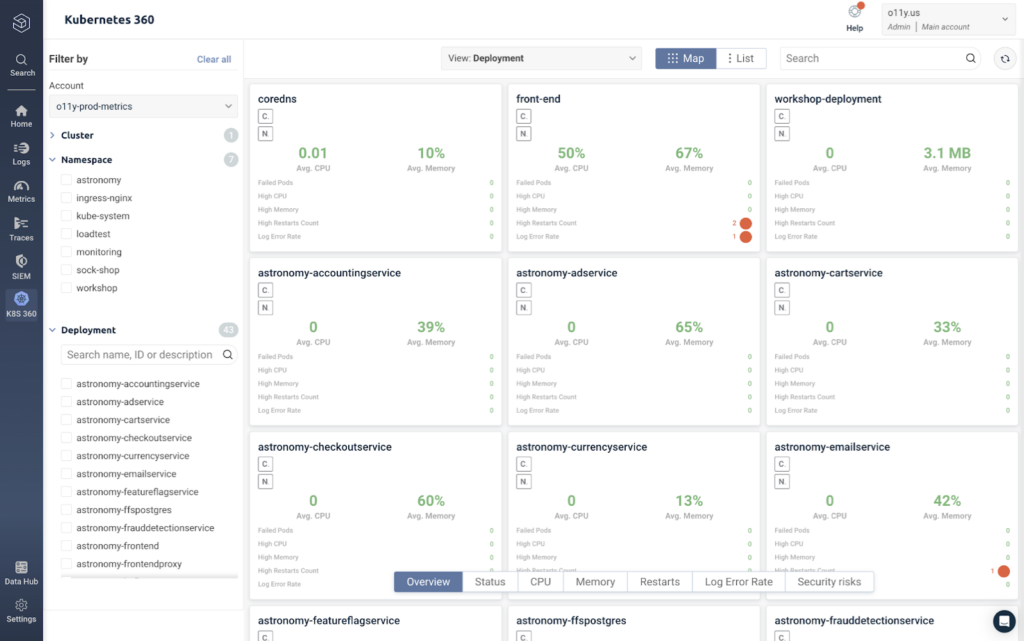This screenshot has width=1024, height=641.
Task: Click the magnifier in Deployment filter search
Action: click(227, 354)
